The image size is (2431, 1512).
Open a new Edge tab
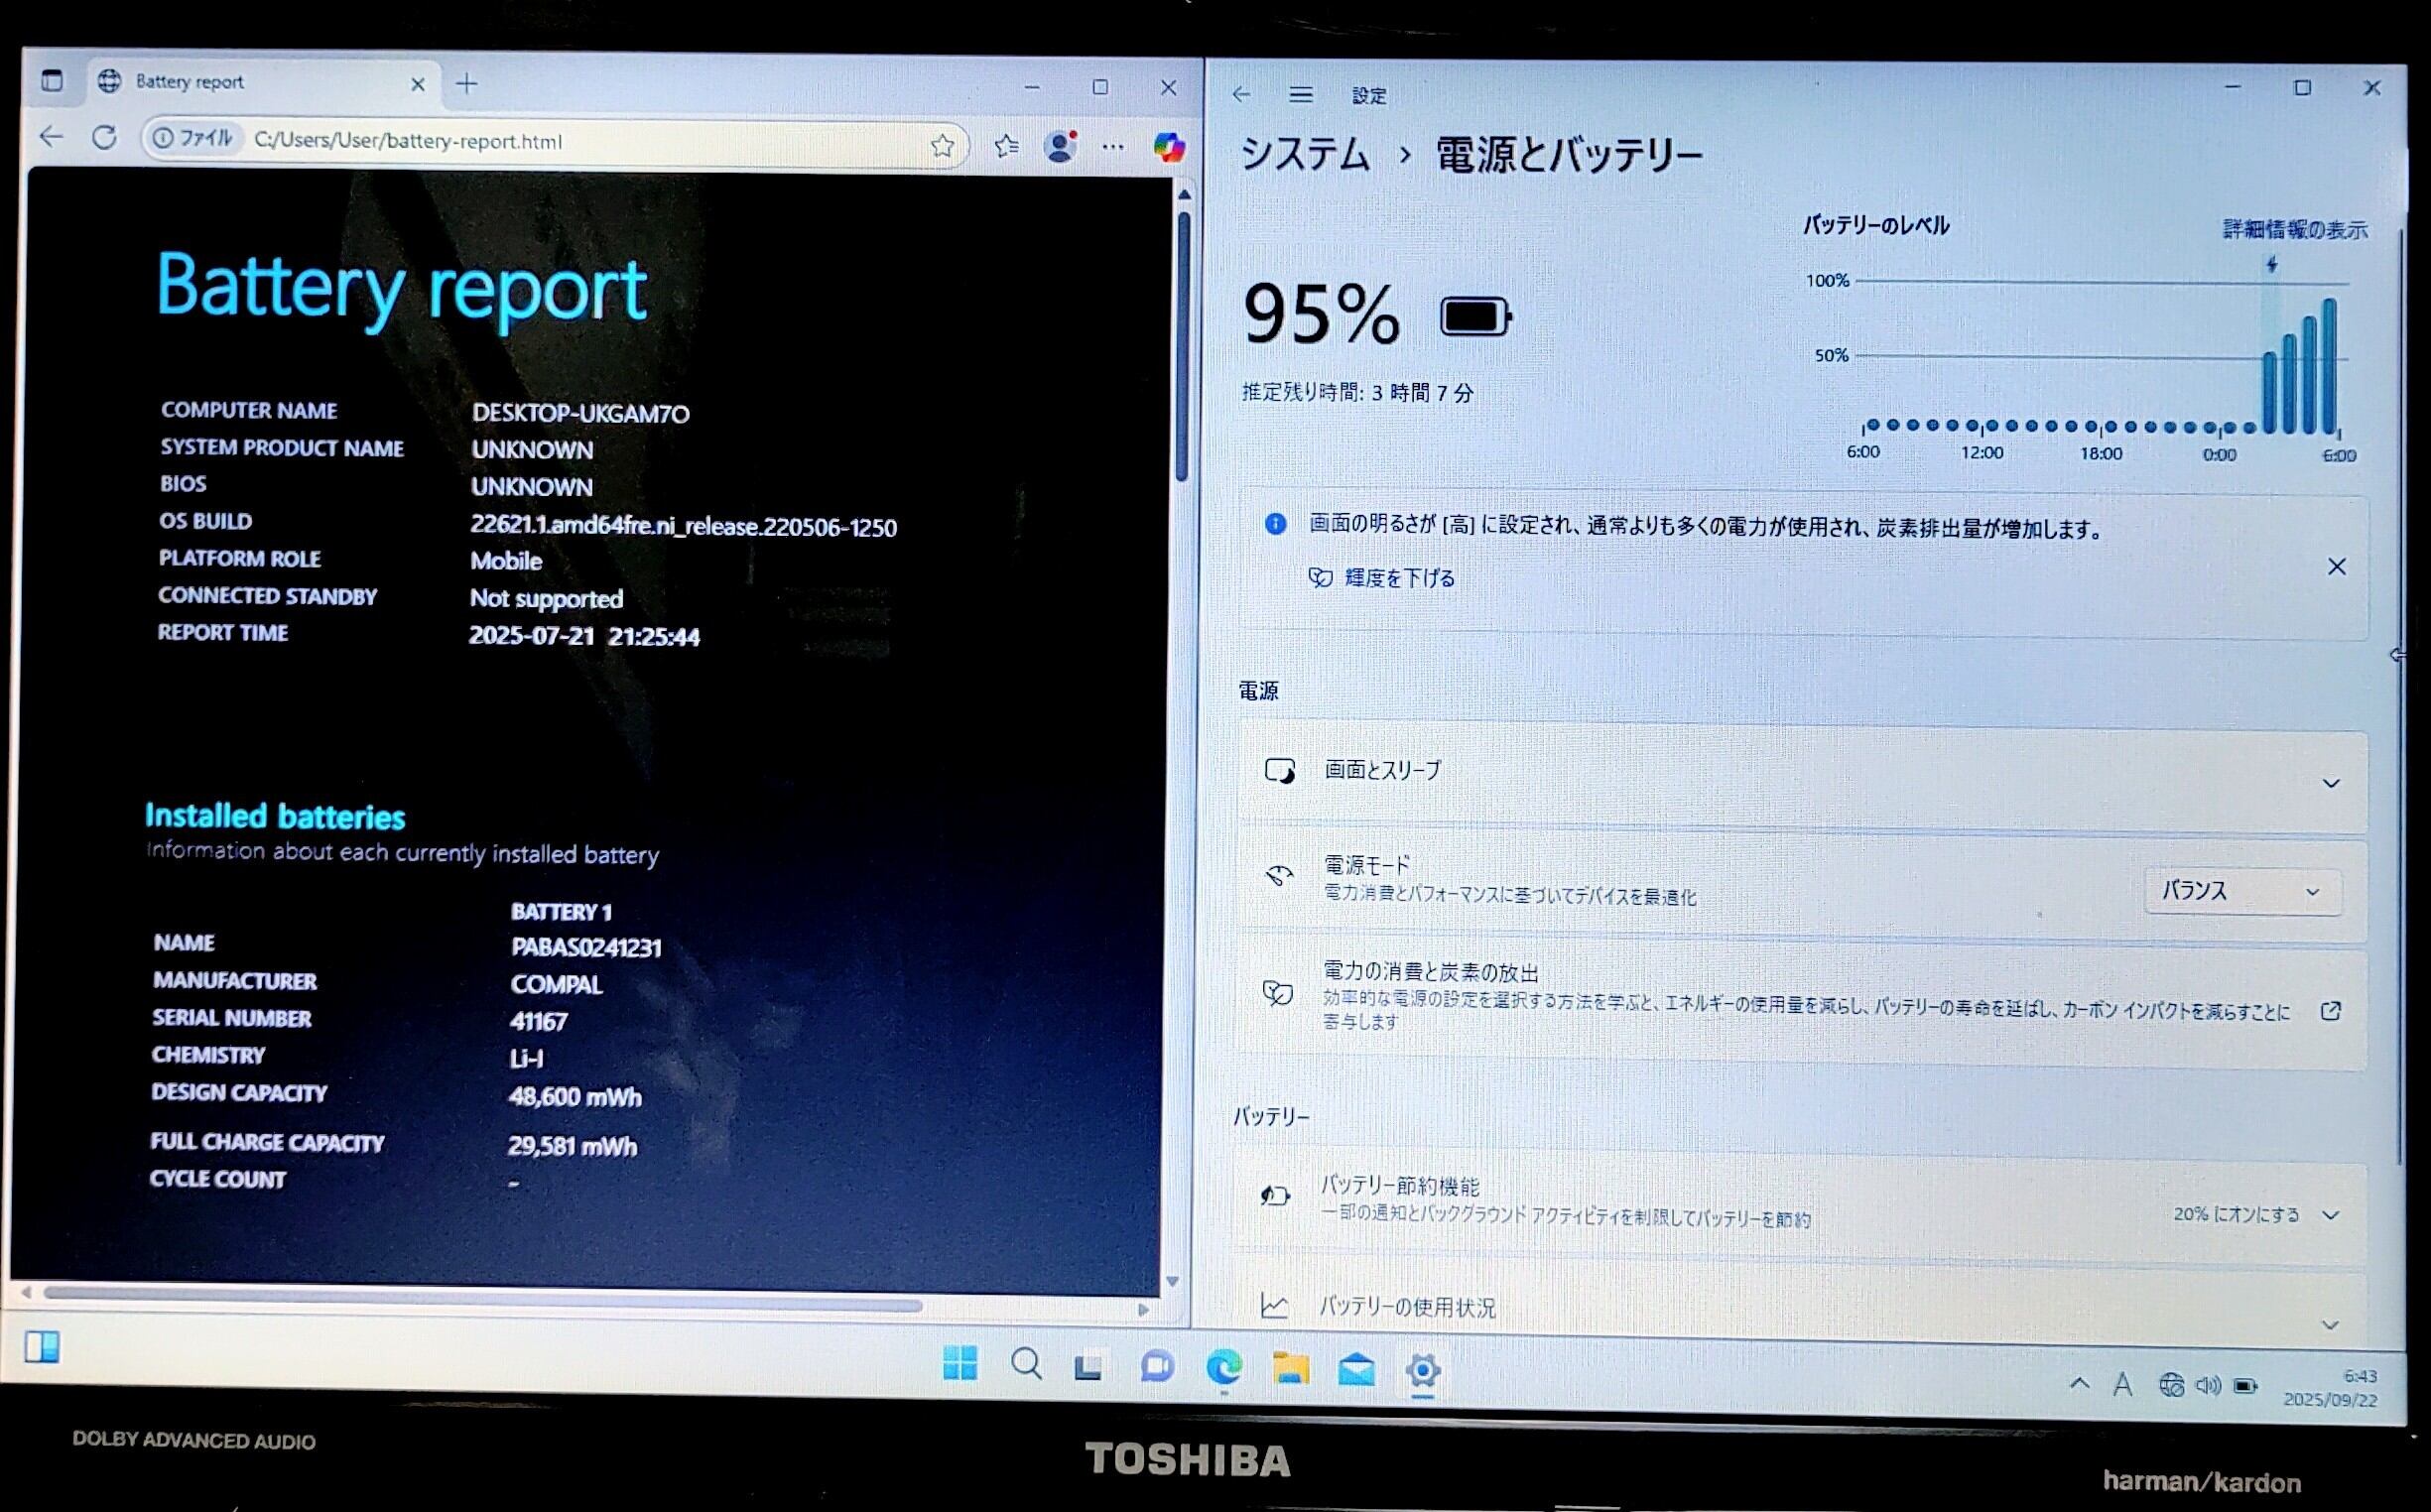click(466, 84)
